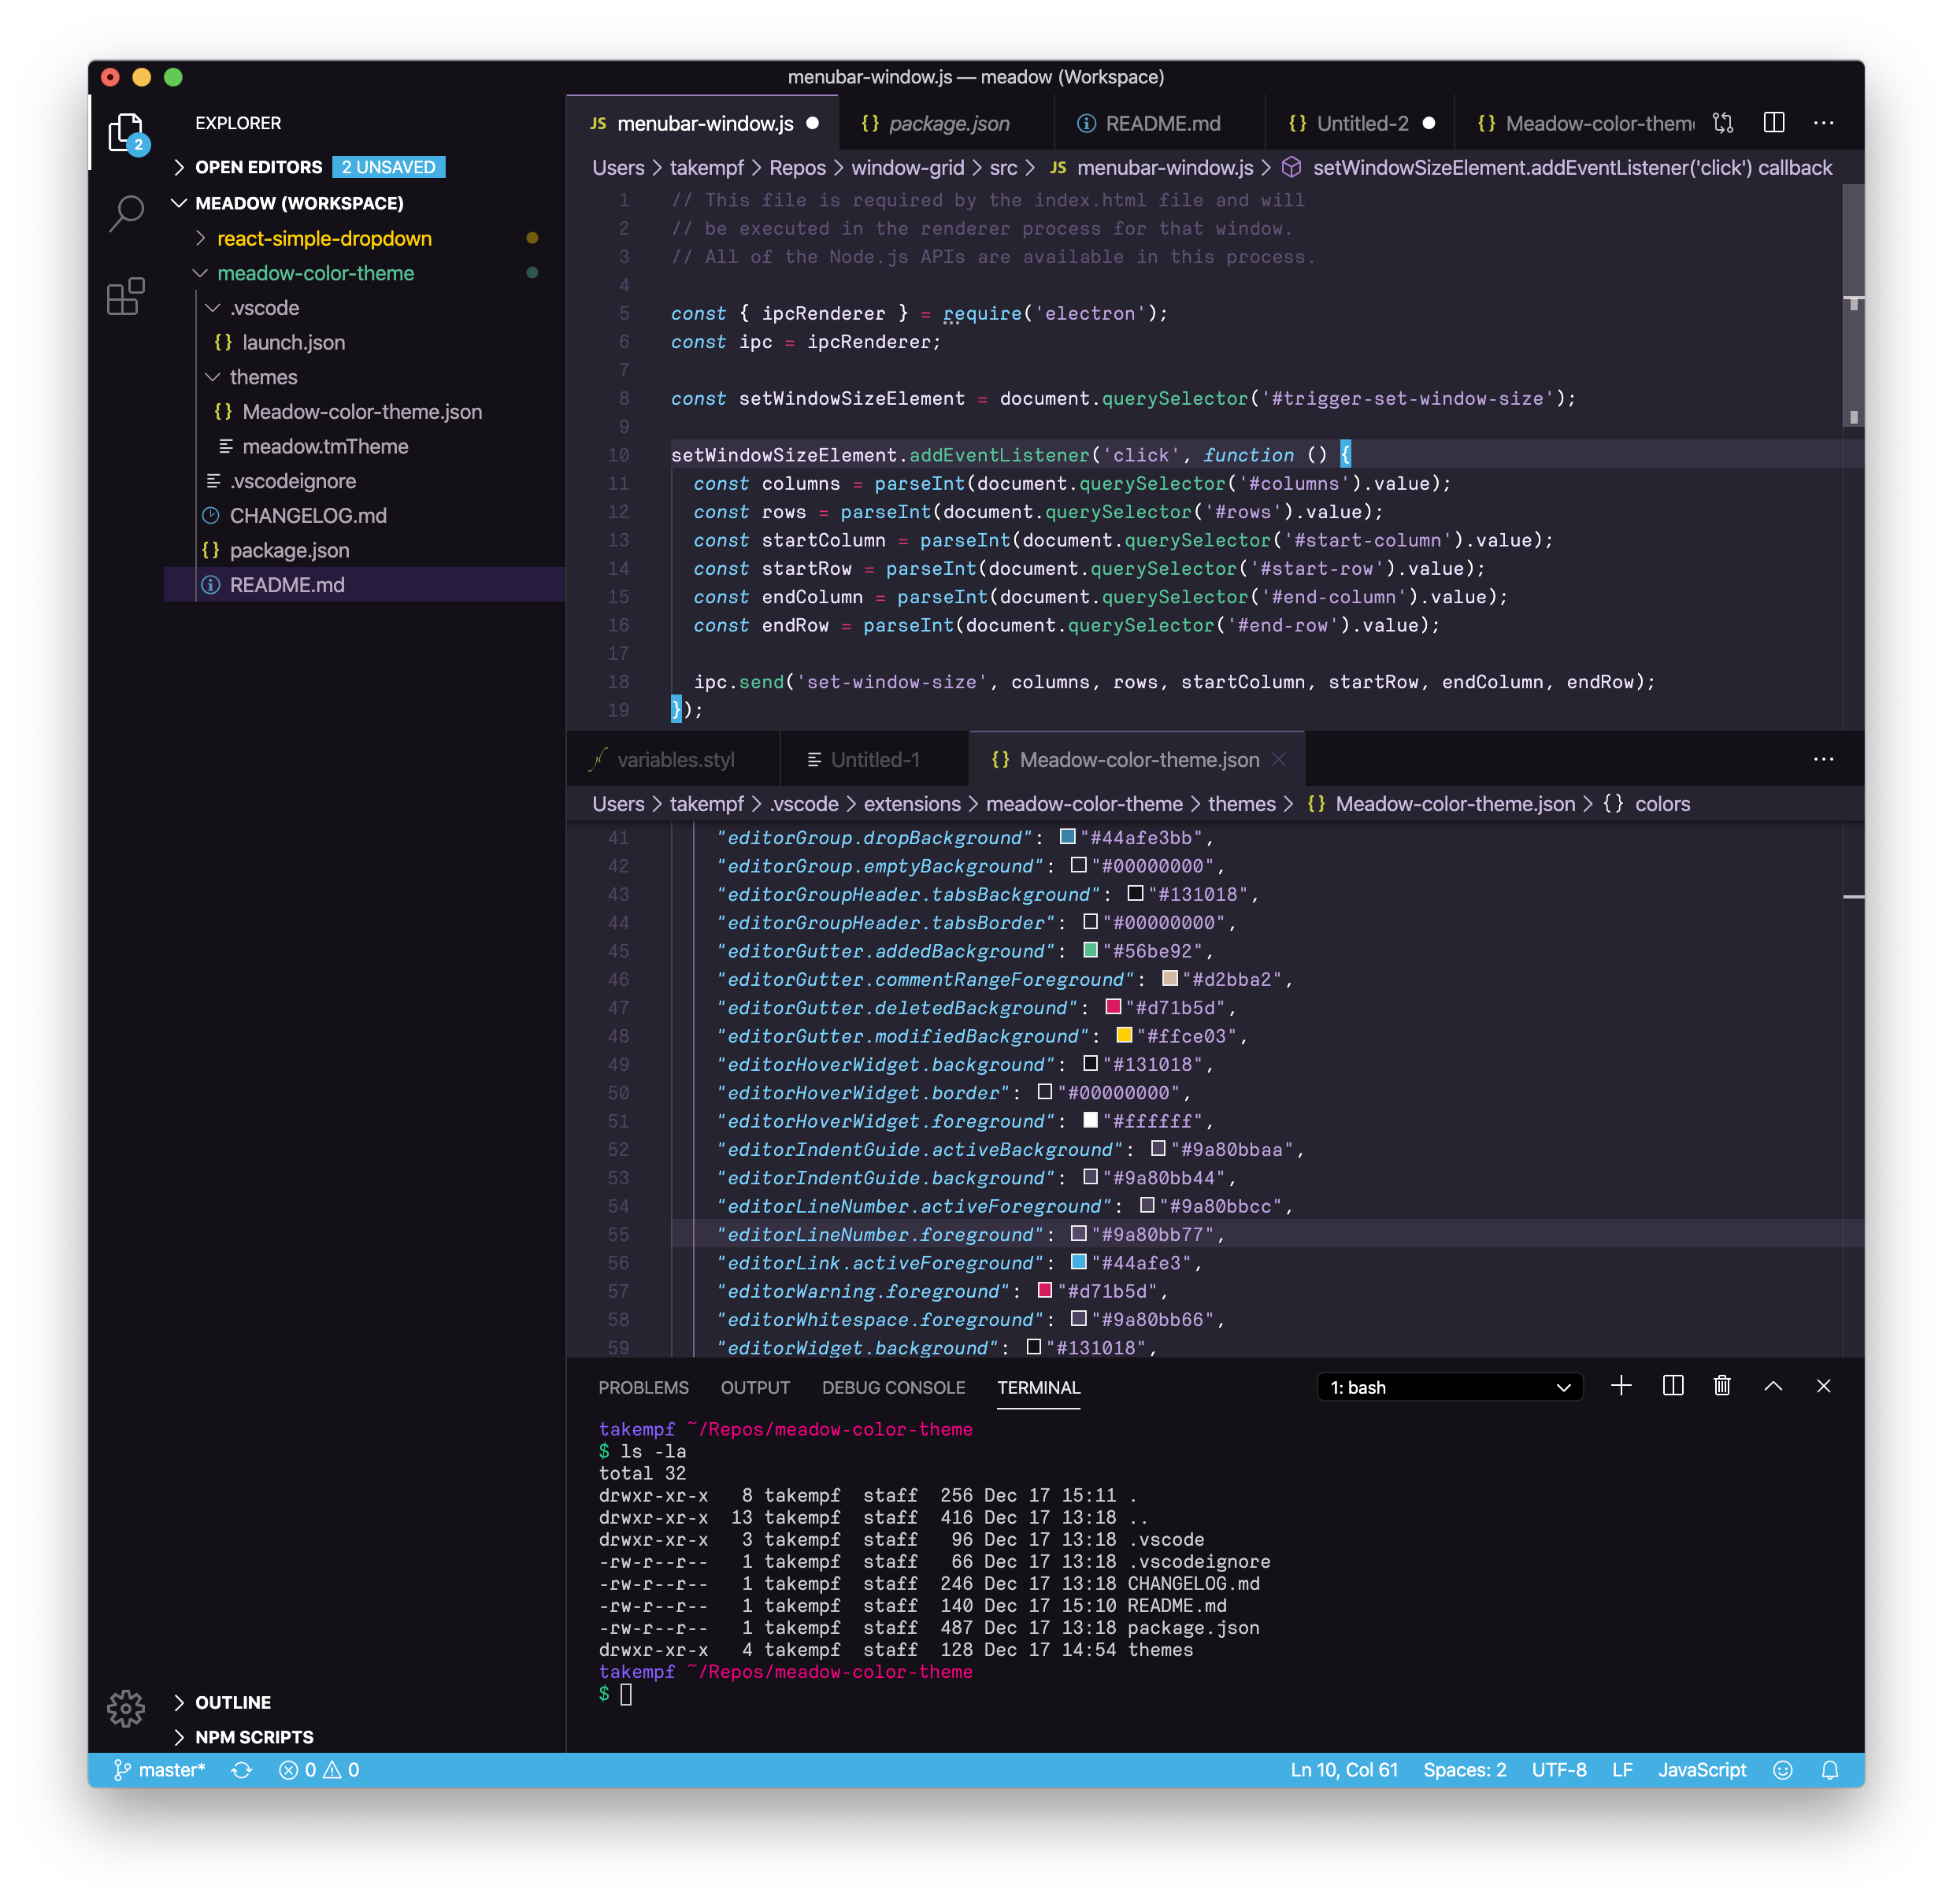Viewport: 1953px width, 1904px height.
Task: Open the Search view in activity bar
Action: coord(127,212)
